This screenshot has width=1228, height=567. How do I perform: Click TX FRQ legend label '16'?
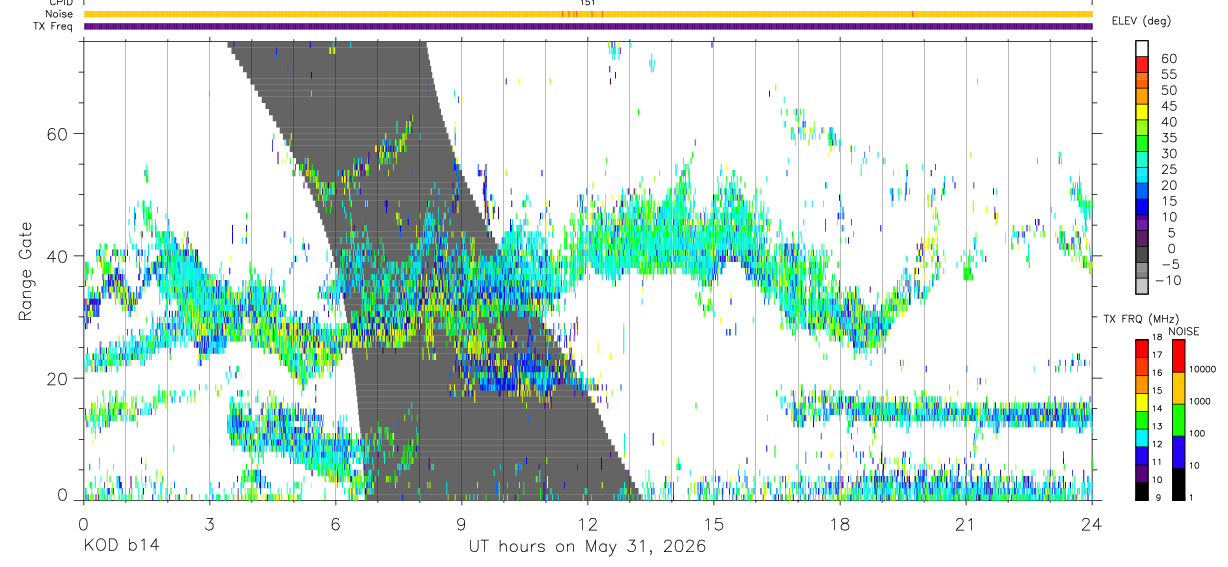point(1157,373)
